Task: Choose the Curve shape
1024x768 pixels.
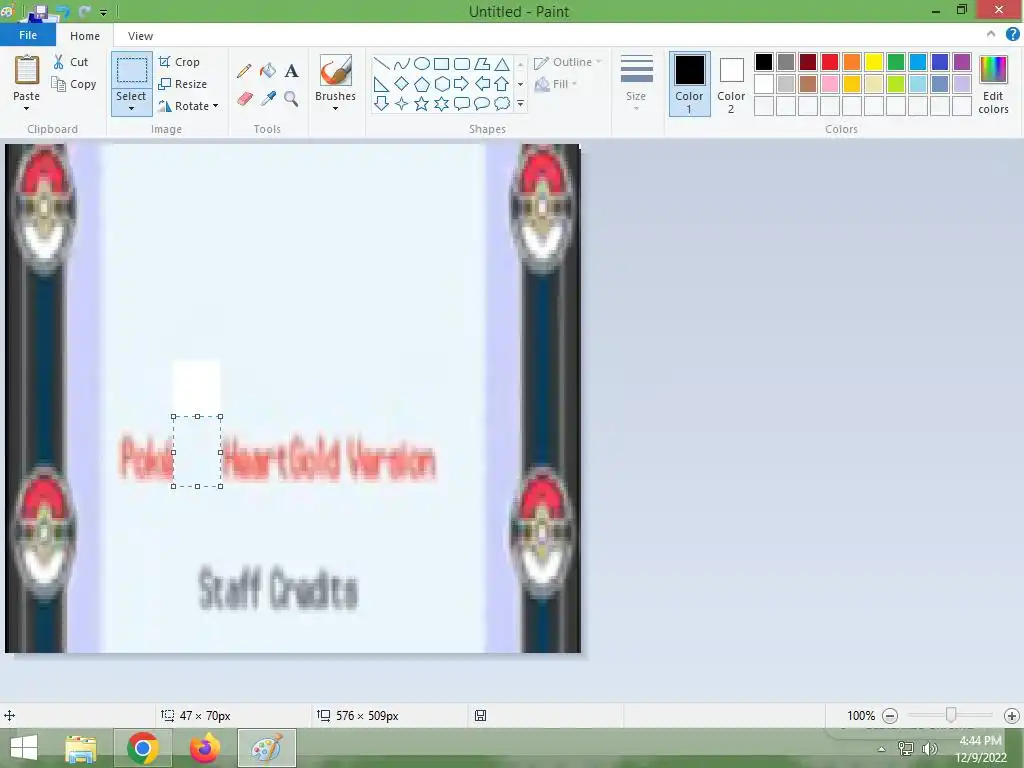Action: pyautogui.click(x=402, y=63)
